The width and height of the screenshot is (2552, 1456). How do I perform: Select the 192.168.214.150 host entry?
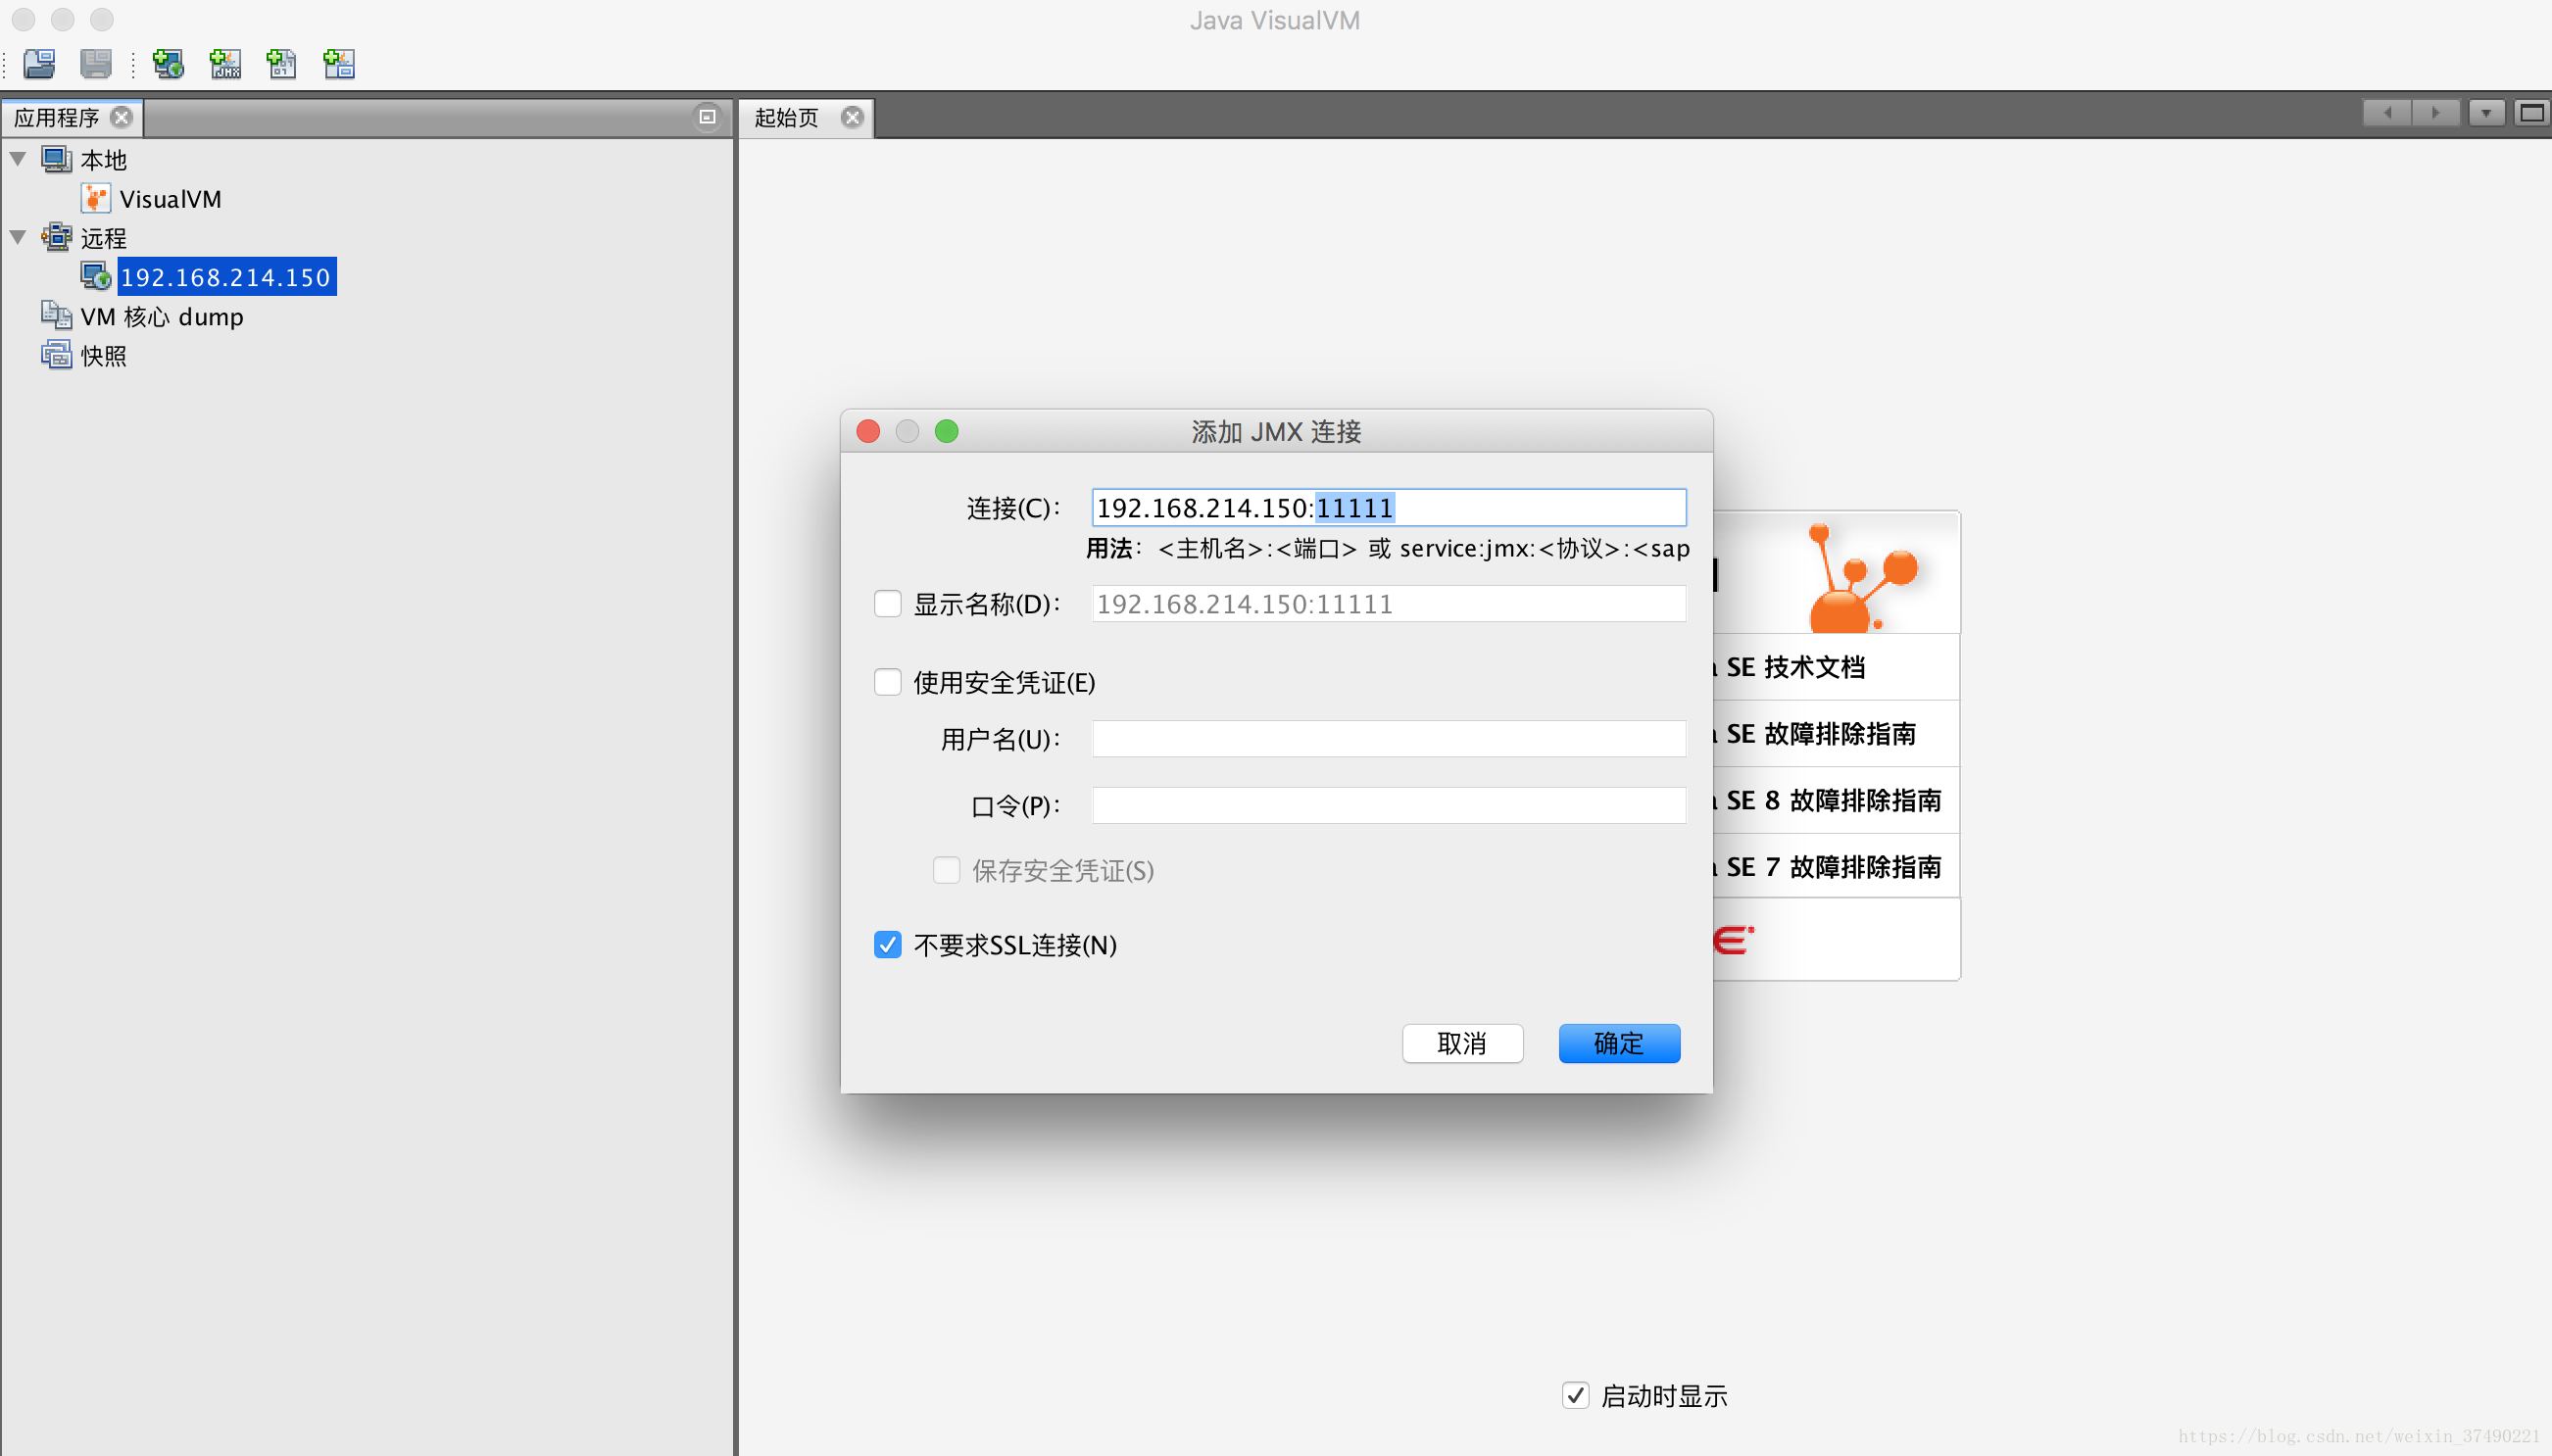[x=226, y=277]
